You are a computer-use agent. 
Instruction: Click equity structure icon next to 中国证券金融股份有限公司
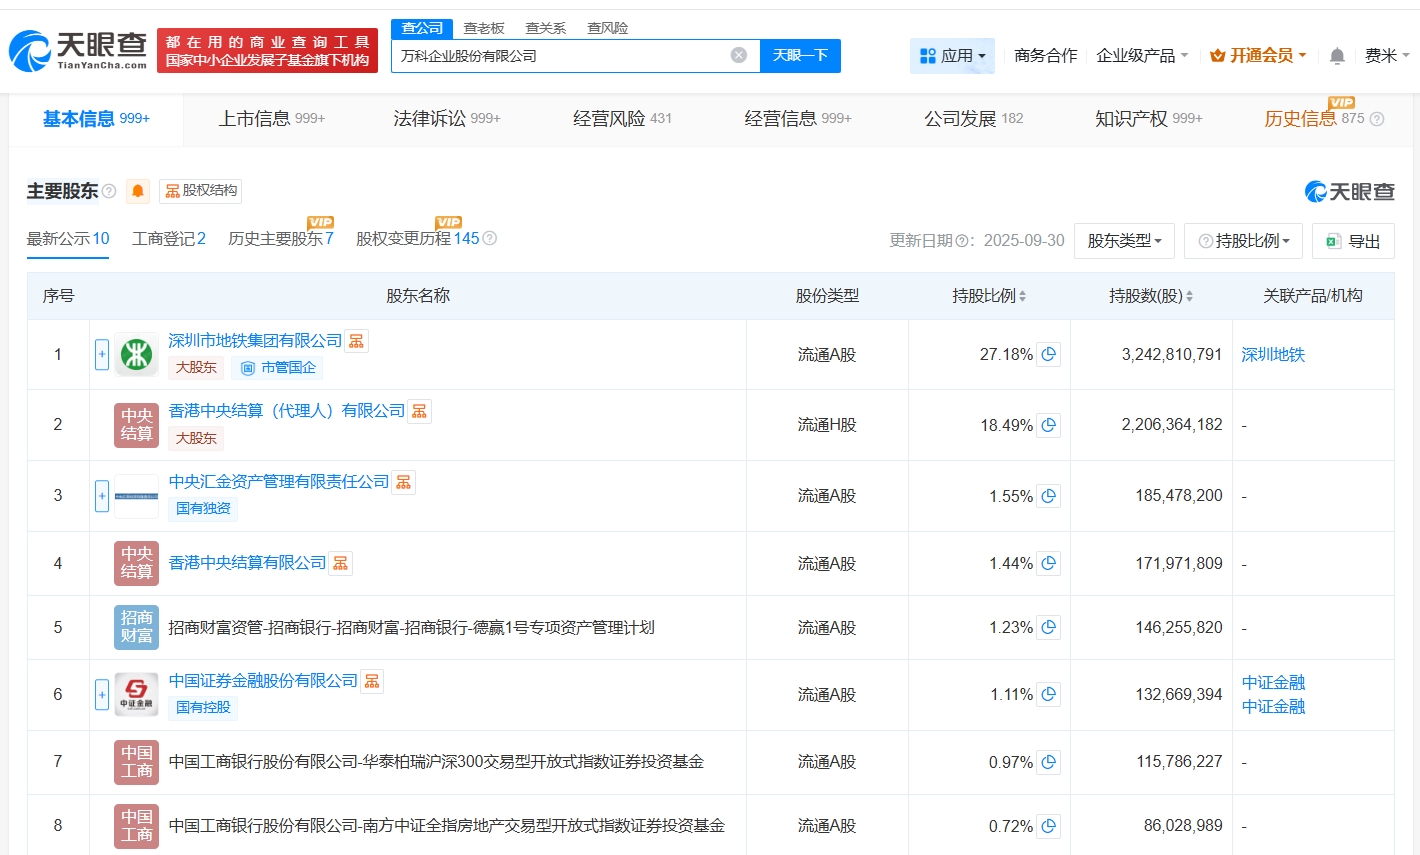coord(372,681)
